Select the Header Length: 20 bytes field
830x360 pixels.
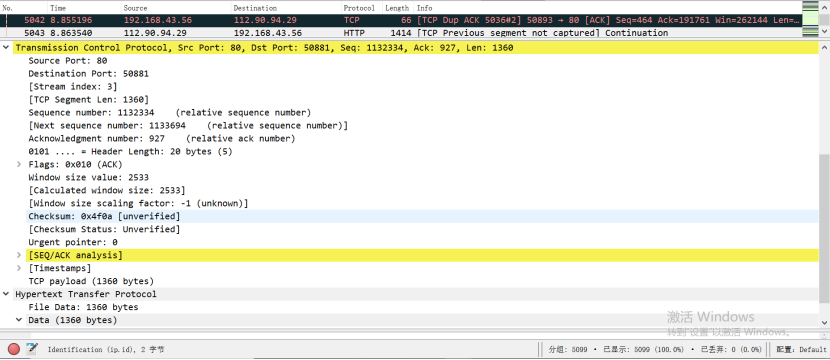coord(130,151)
